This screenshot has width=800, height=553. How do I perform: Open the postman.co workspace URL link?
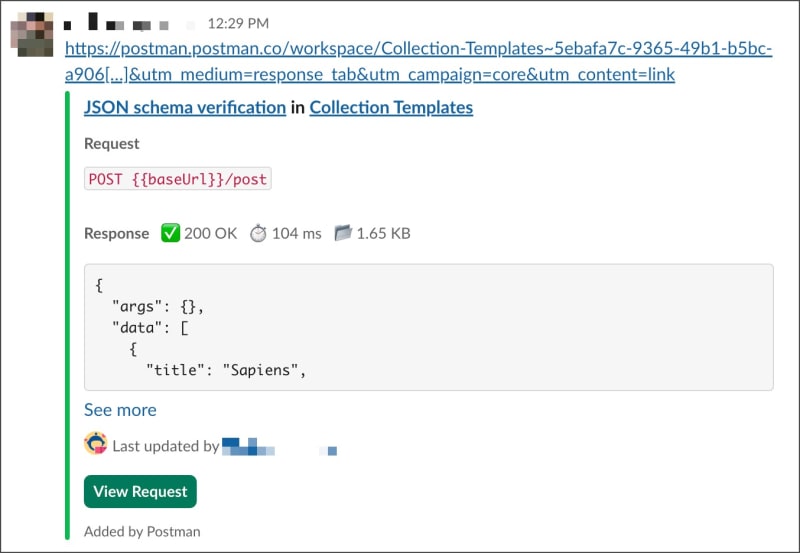(418, 61)
